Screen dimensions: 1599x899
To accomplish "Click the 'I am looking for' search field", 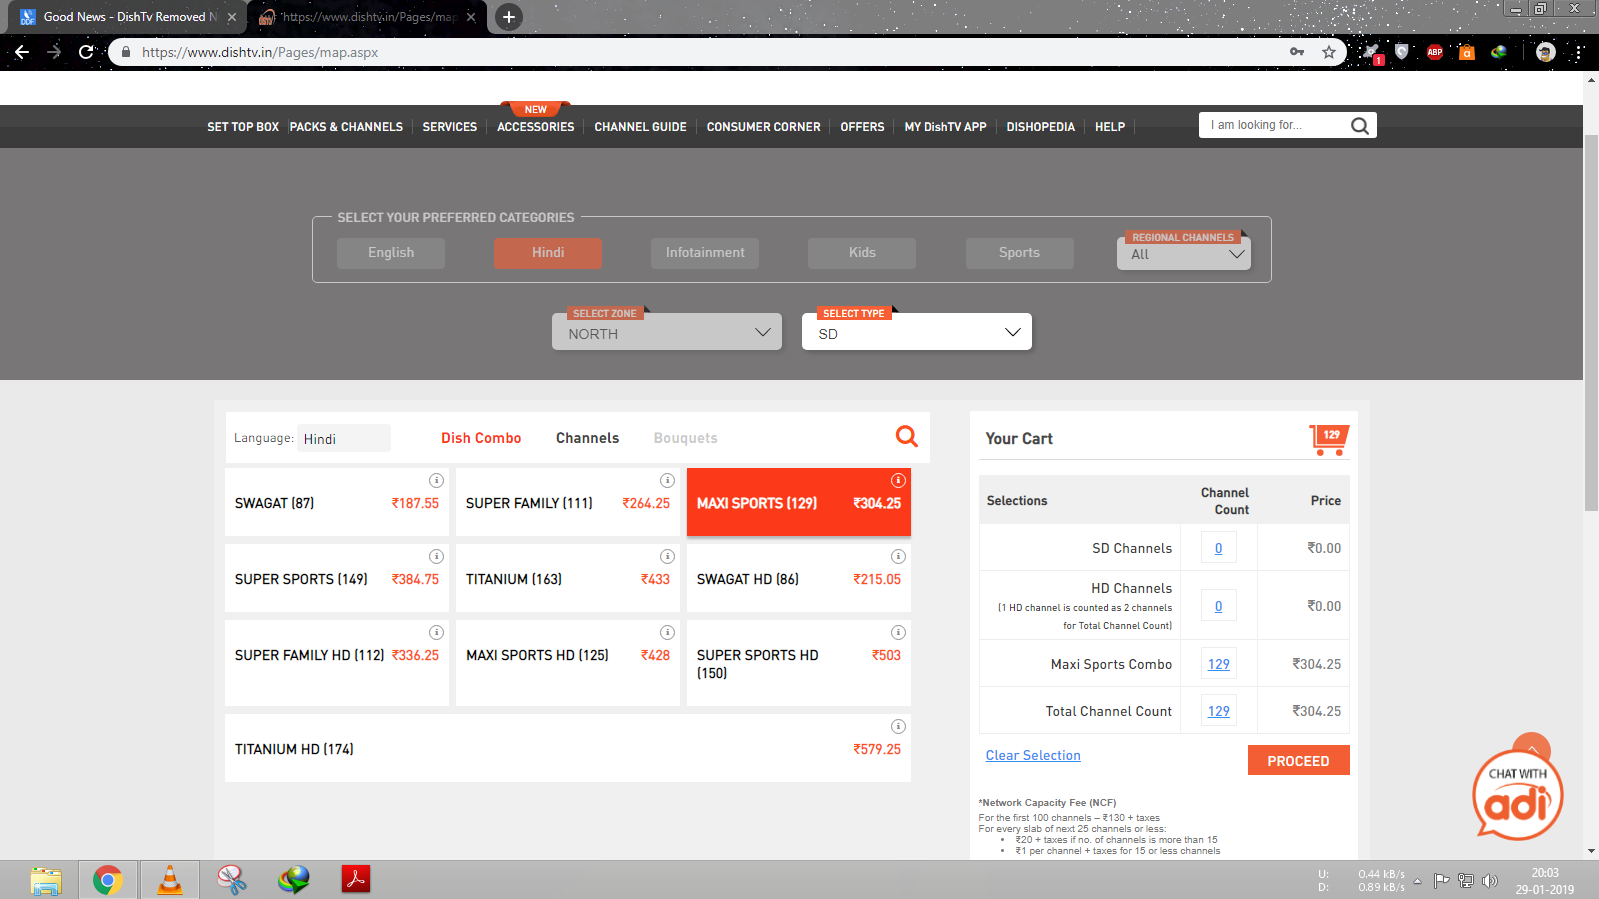I will [x=1272, y=125].
